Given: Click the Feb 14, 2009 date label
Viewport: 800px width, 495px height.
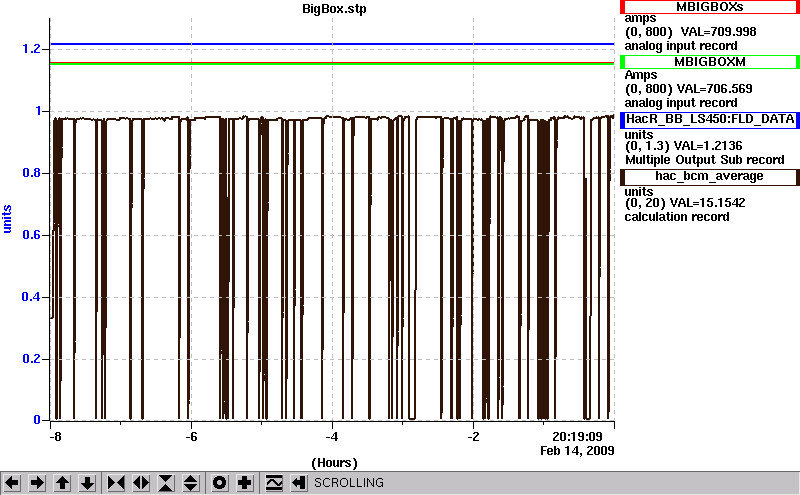Looking at the screenshot, I should click(x=577, y=451).
